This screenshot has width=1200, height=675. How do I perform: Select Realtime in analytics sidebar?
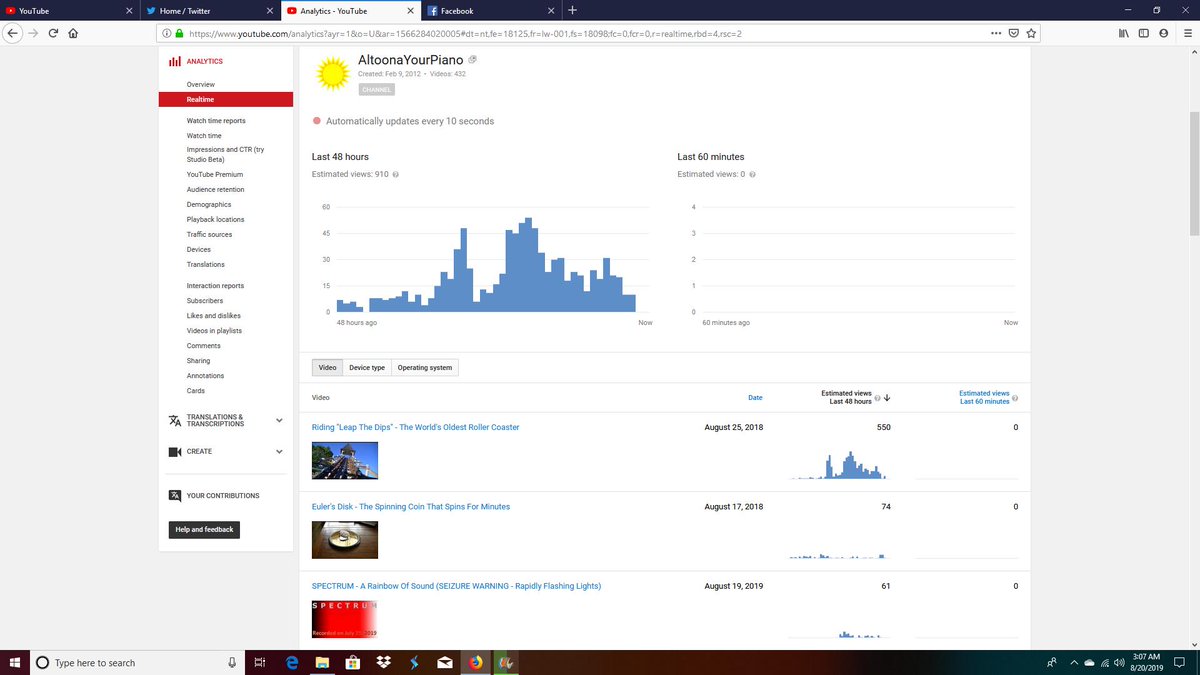[226, 99]
